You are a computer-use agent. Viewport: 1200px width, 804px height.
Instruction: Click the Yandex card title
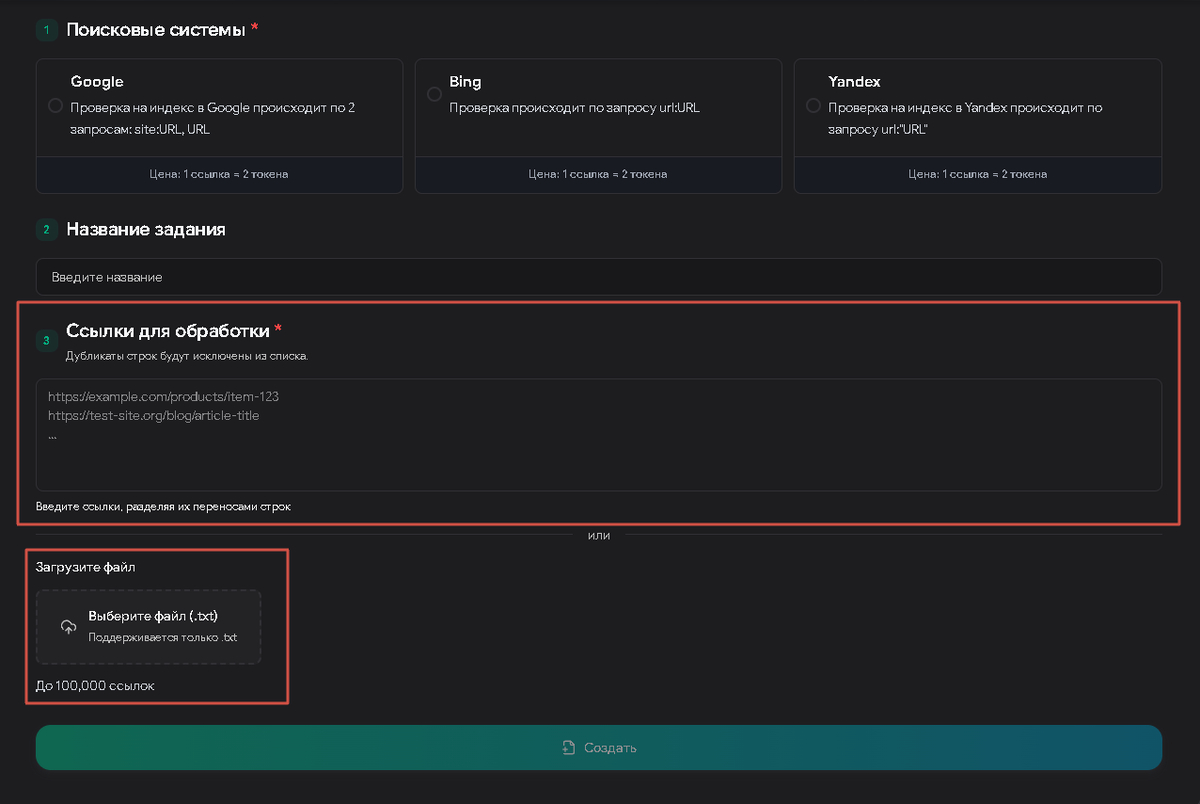pos(854,82)
